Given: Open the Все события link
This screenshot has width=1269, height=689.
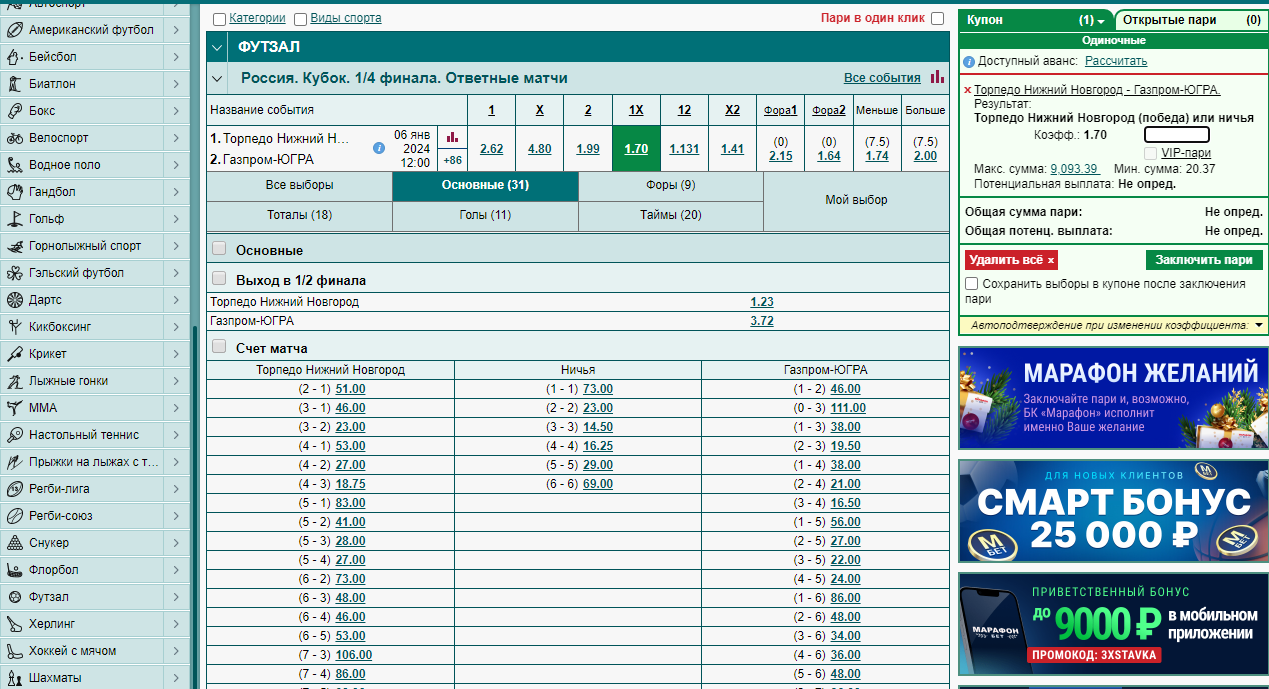Looking at the screenshot, I should (x=882, y=77).
